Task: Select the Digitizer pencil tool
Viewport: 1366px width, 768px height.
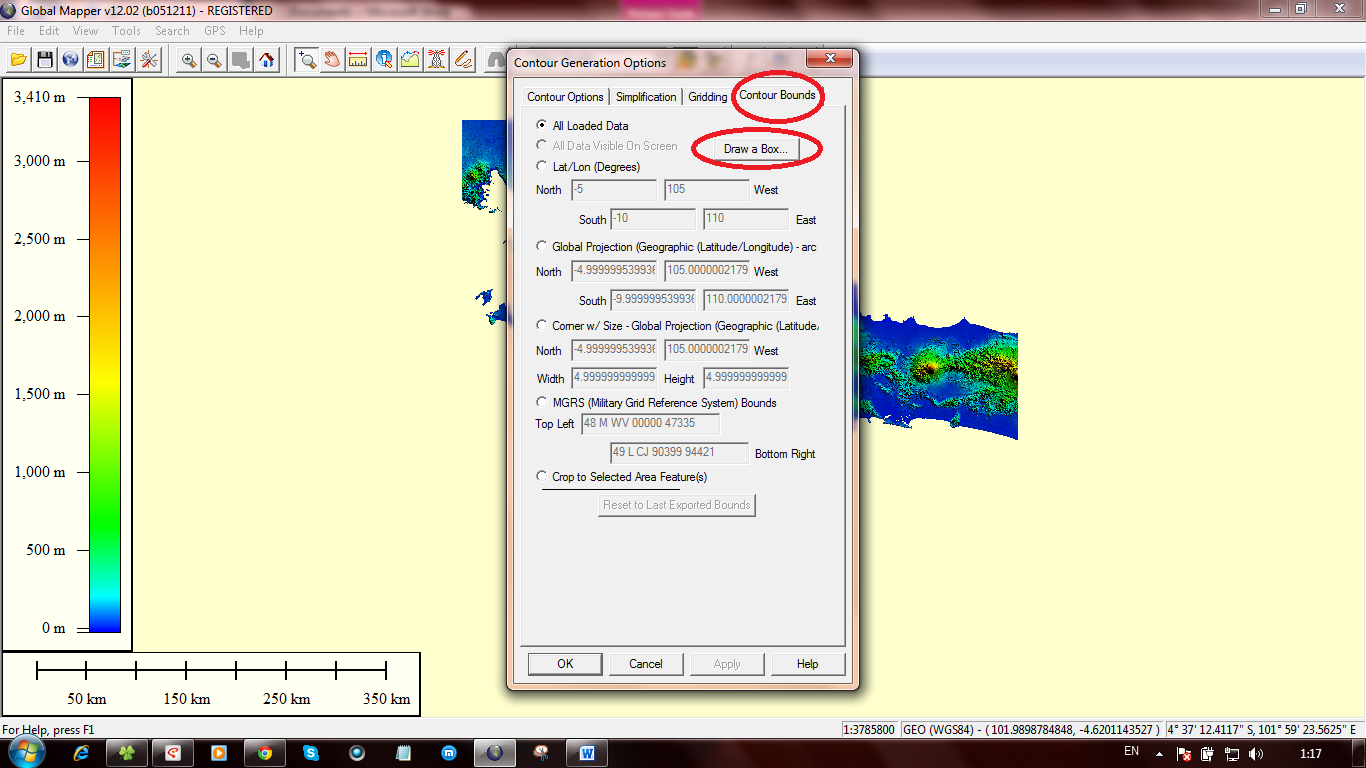Action: coord(462,60)
